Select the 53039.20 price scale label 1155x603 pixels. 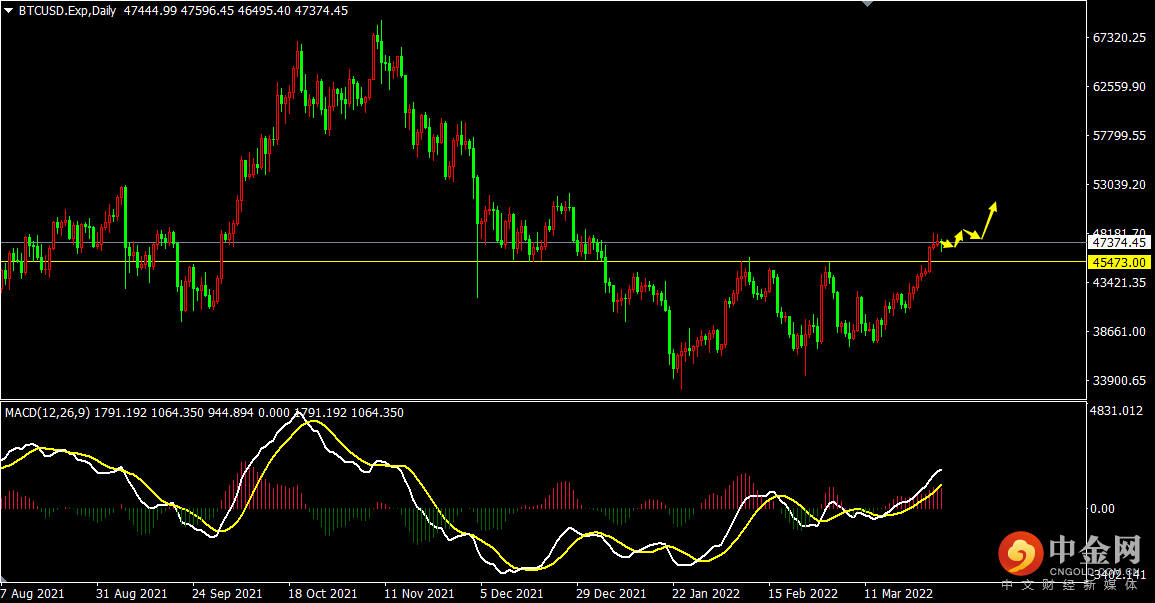(x=1119, y=184)
